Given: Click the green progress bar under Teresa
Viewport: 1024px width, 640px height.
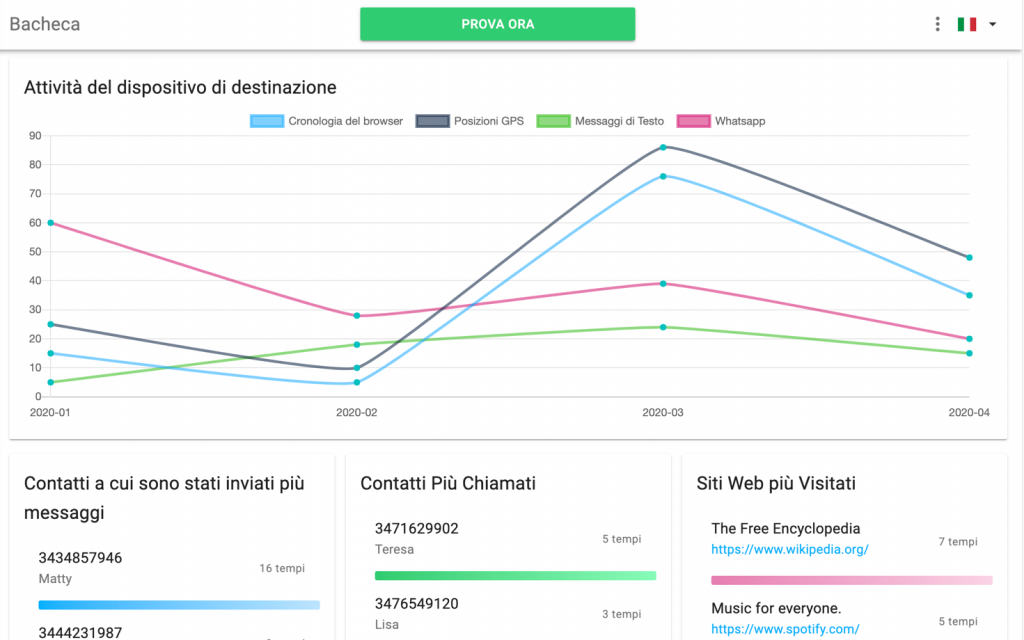Looking at the screenshot, I should (x=515, y=576).
